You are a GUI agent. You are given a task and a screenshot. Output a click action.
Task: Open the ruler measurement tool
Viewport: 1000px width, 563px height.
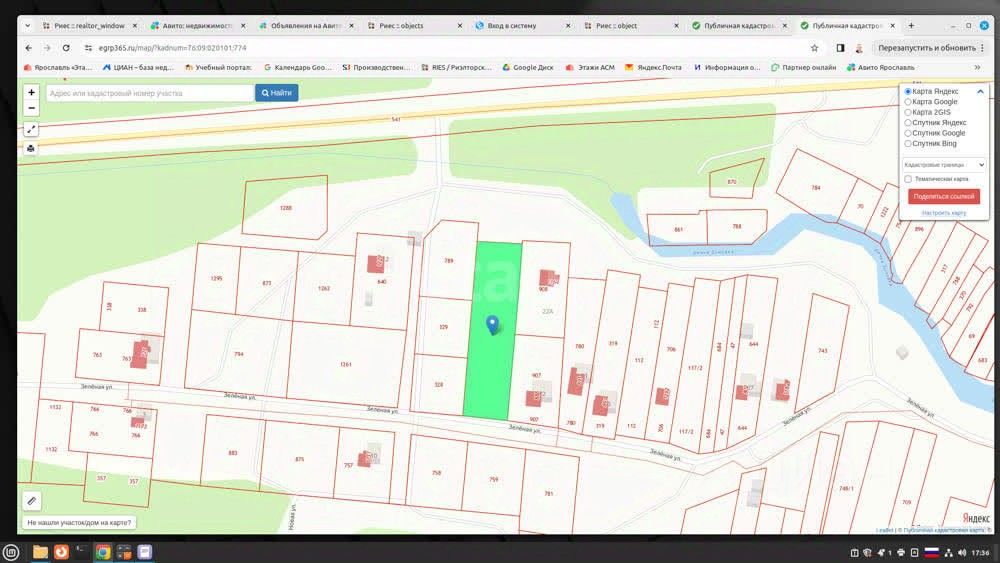click(x=31, y=500)
